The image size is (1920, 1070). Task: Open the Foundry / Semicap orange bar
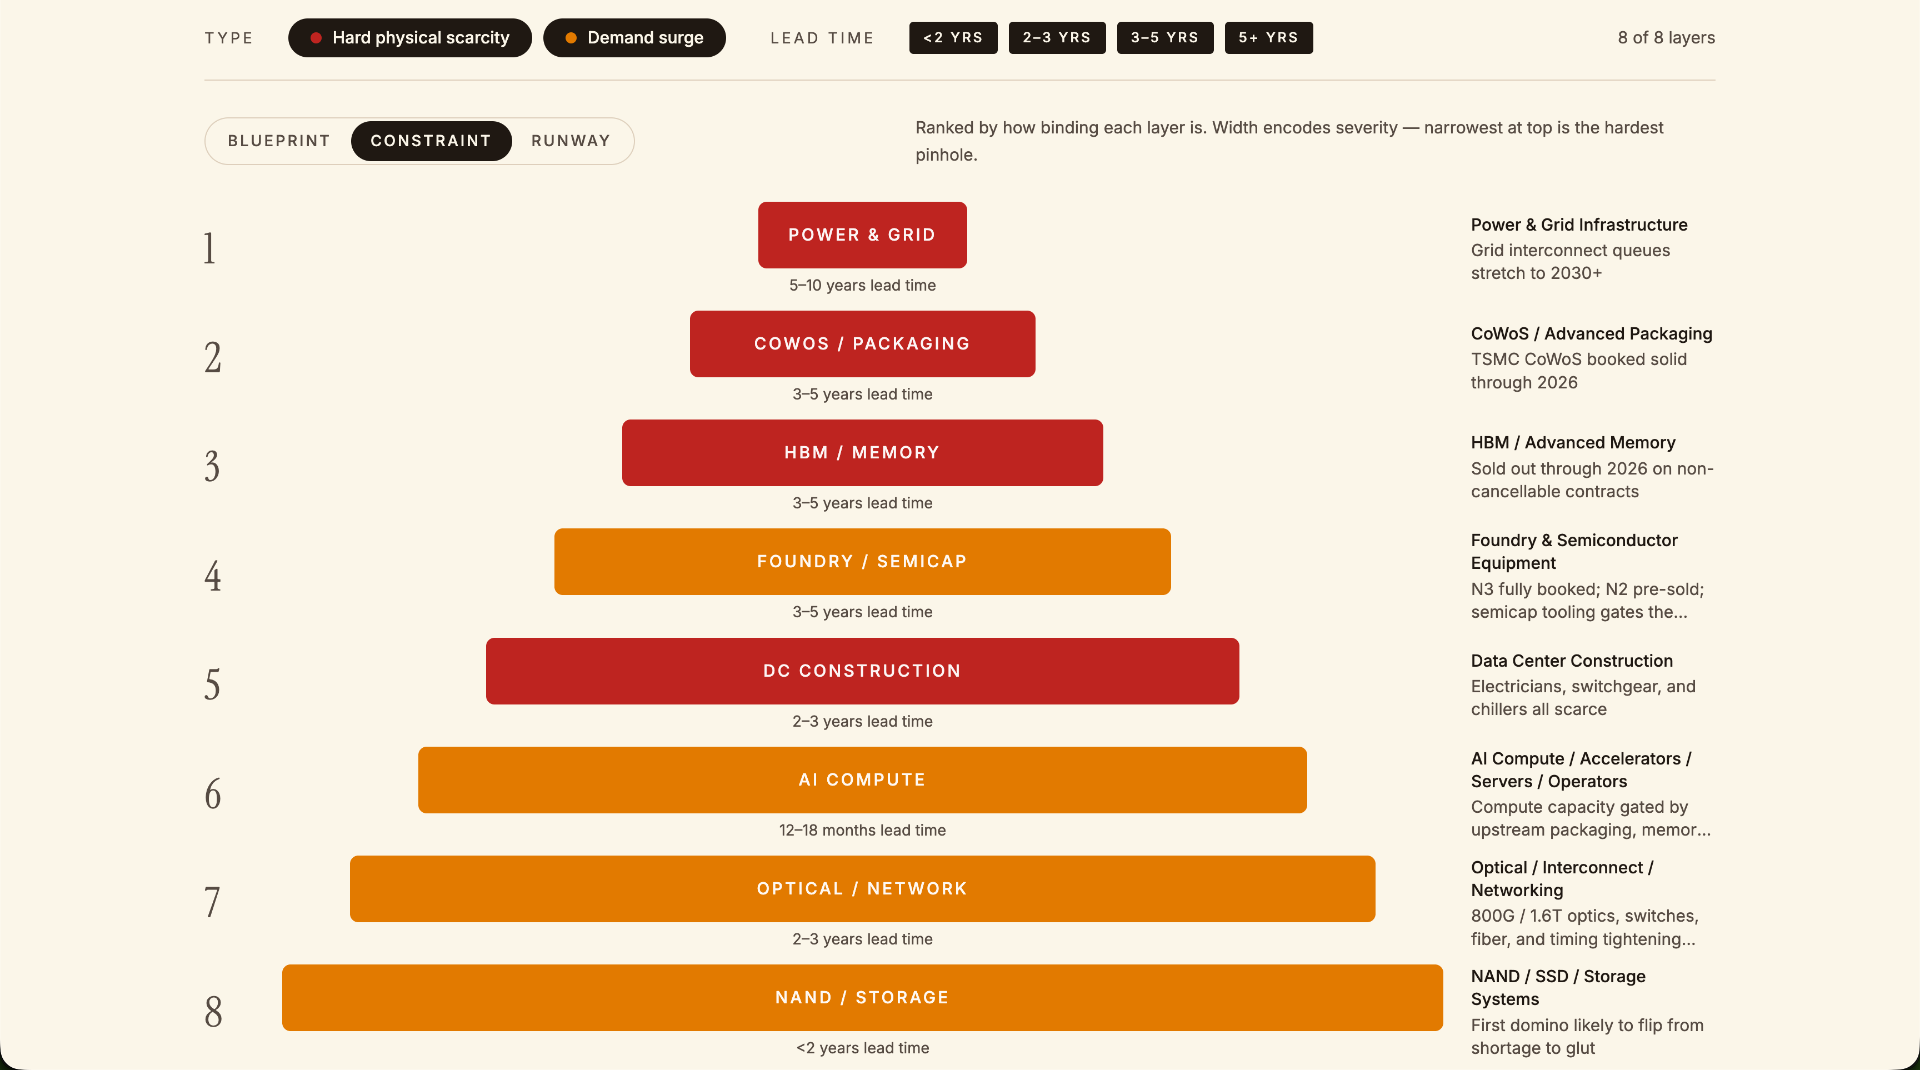click(862, 562)
